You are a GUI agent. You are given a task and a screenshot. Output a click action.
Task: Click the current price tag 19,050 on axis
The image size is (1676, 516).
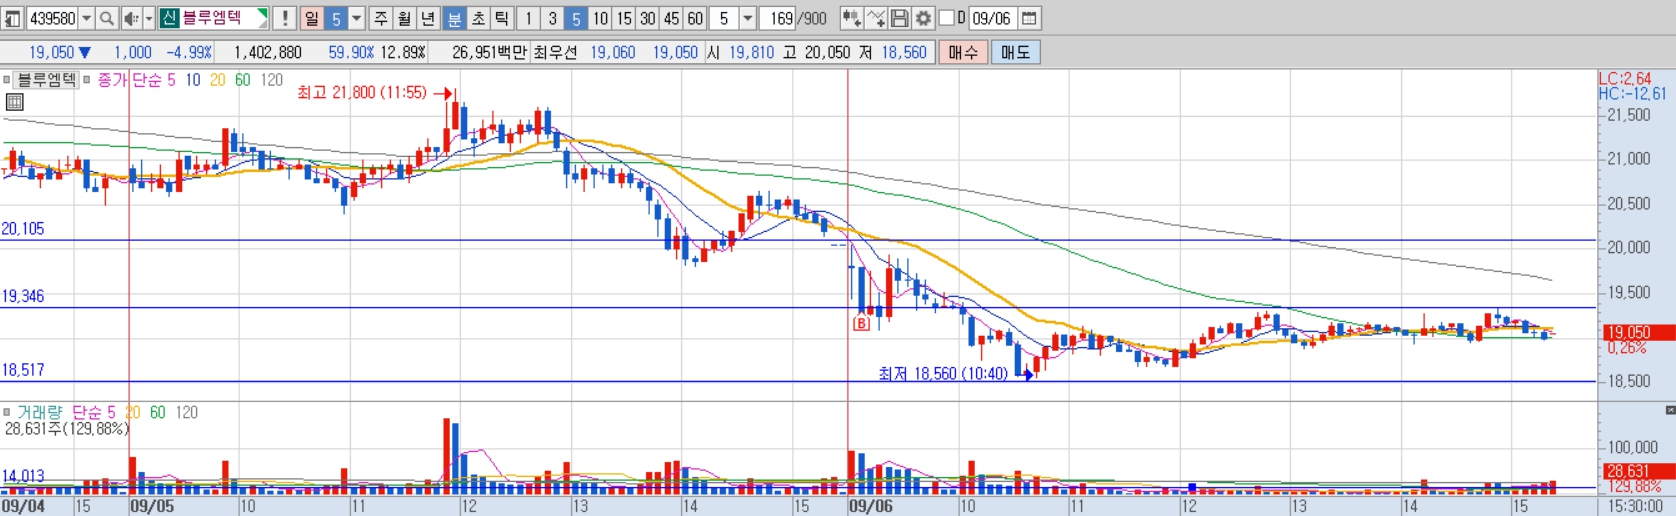pyautogui.click(x=1637, y=332)
